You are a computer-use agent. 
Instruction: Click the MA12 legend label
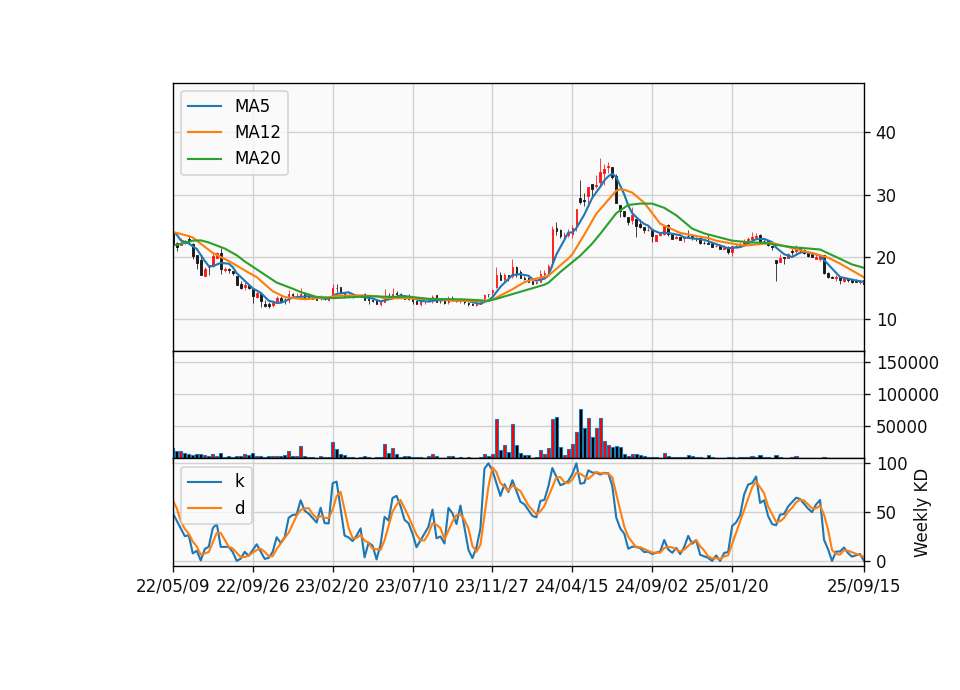pos(257,132)
